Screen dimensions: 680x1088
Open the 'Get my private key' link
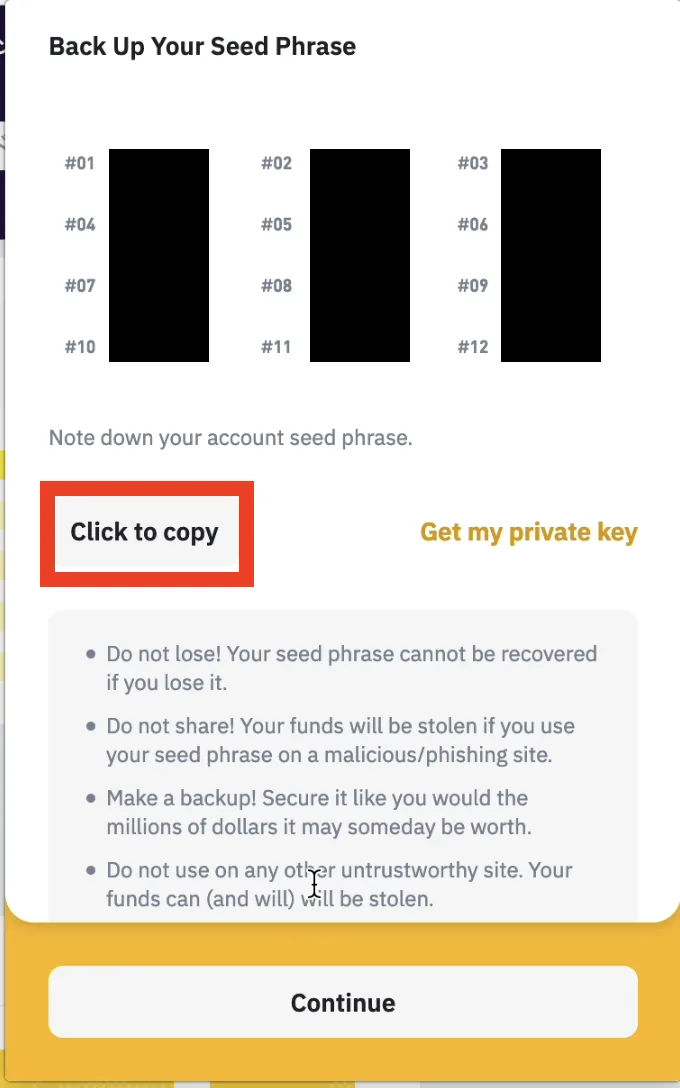coord(529,532)
